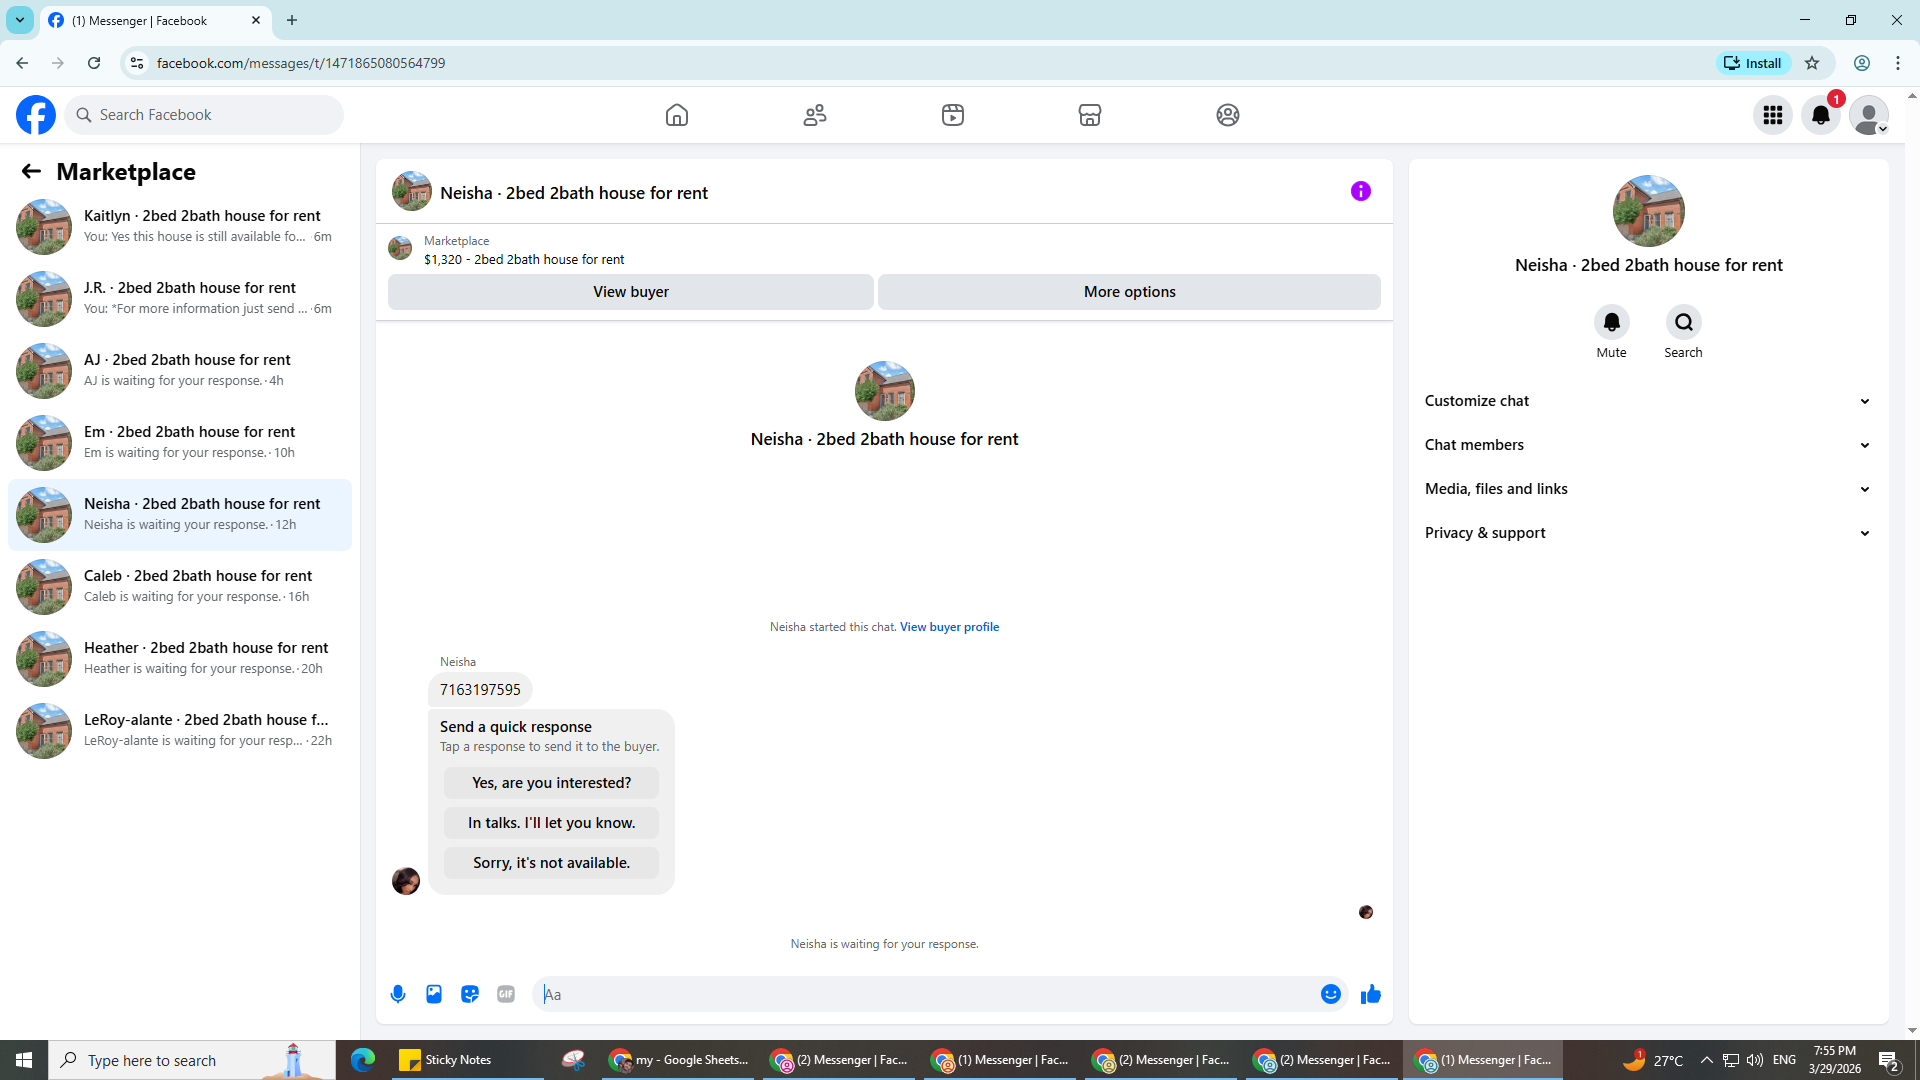Image resolution: width=1920 pixels, height=1080 pixels.
Task: Open Chrome three-dot menu
Action: (x=1898, y=63)
